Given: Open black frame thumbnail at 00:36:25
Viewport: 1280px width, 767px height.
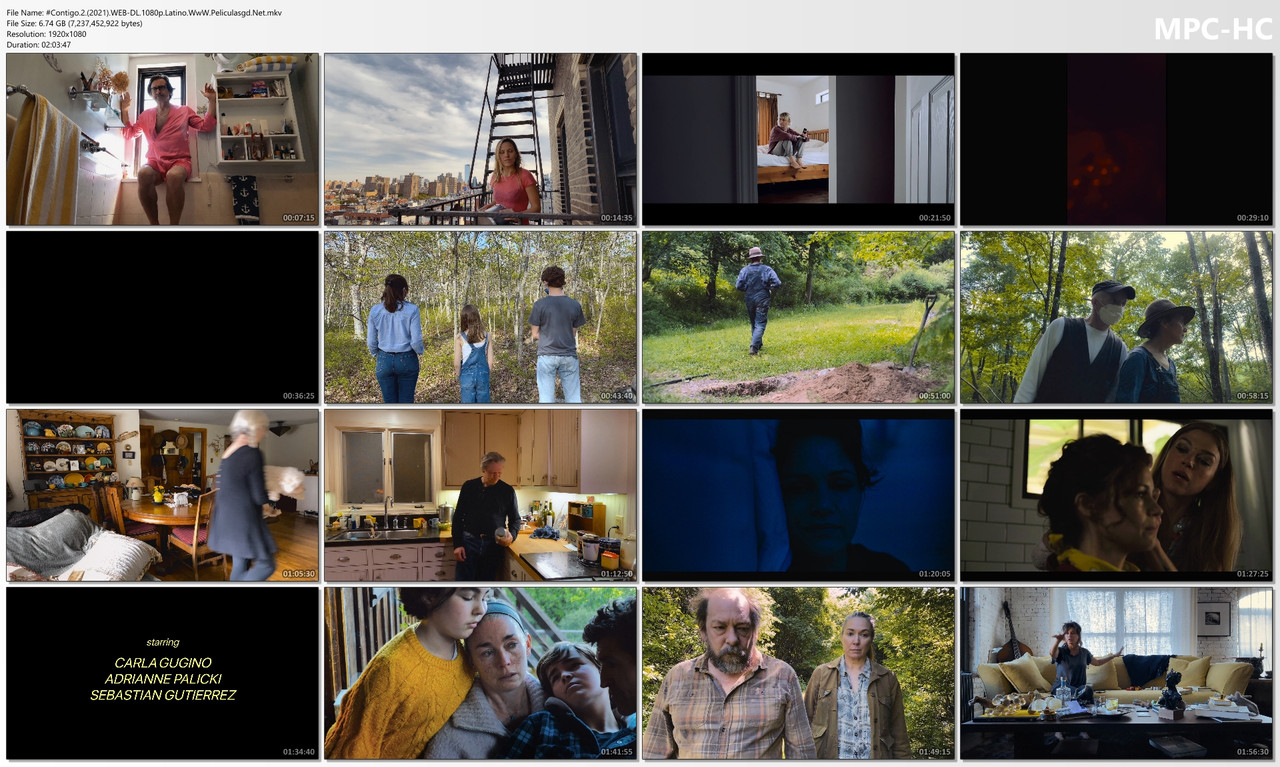Looking at the screenshot, I should [x=162, y=317].
